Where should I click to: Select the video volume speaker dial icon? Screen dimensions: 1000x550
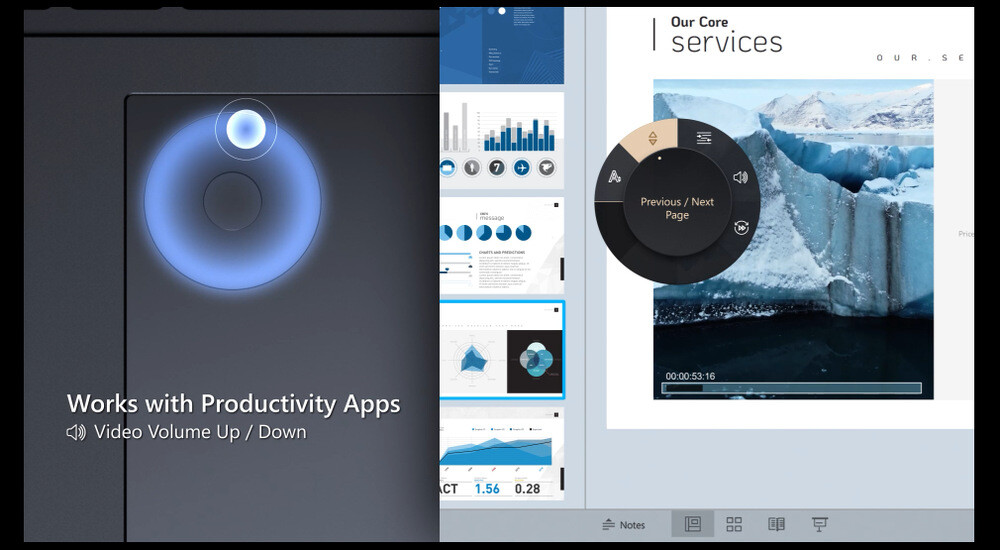point(740,178)
